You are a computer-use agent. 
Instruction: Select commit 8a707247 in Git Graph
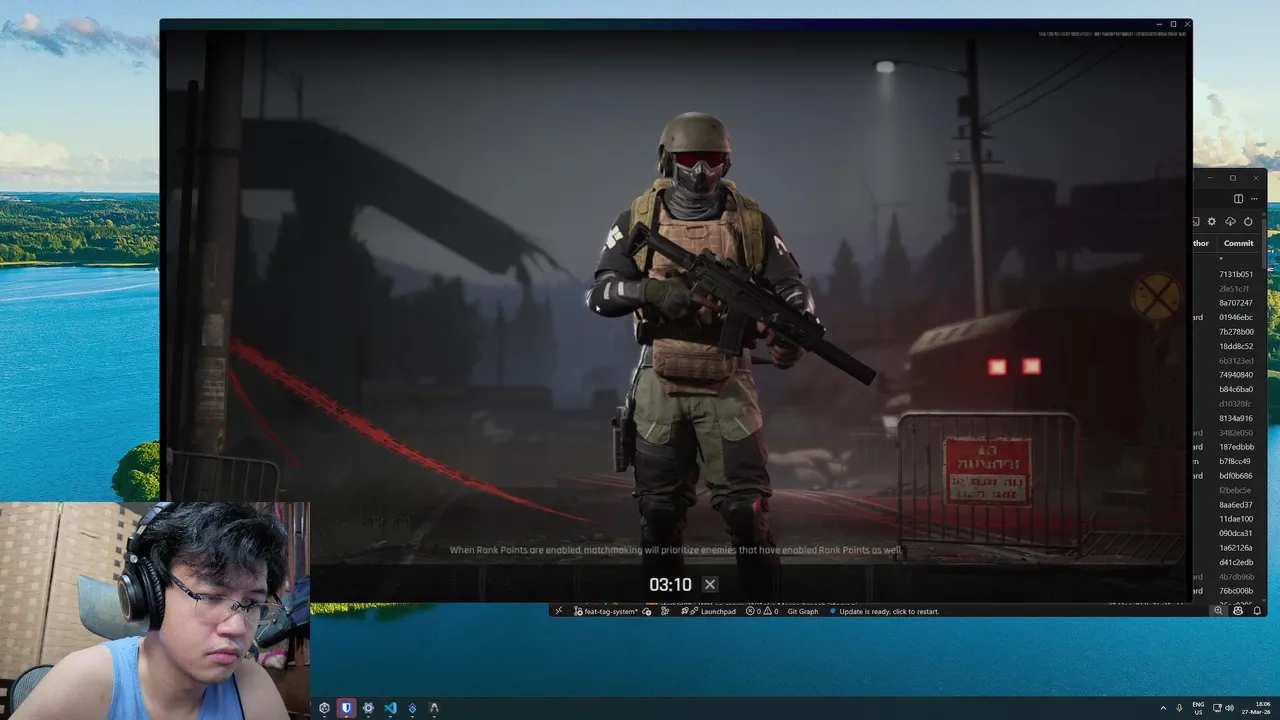click(1236, 303)
